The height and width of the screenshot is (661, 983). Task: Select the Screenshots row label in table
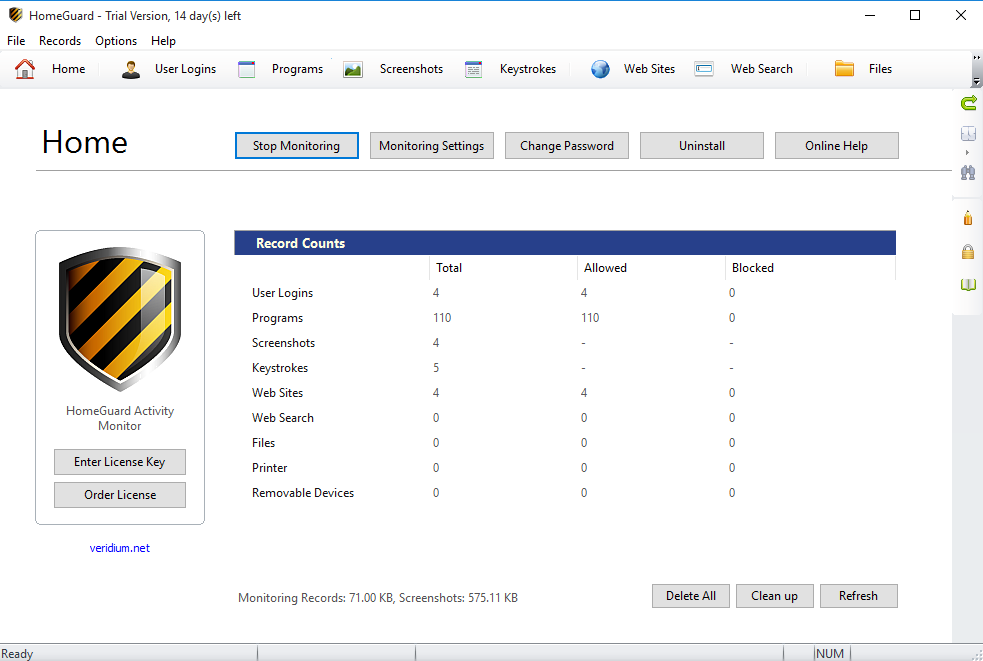pyautogui.click(x=283, y=343)
